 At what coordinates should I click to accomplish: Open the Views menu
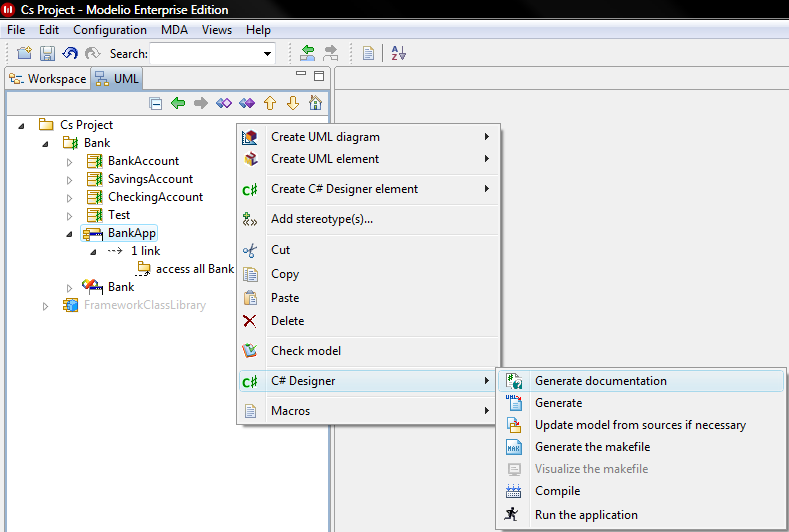(217, 30)
